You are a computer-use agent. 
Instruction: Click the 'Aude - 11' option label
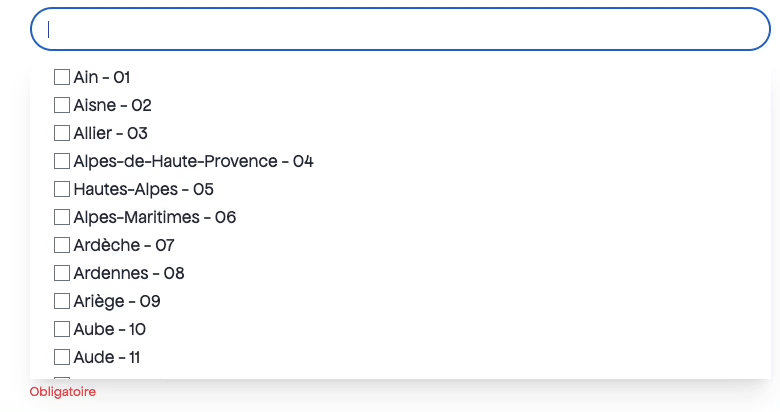107,357
